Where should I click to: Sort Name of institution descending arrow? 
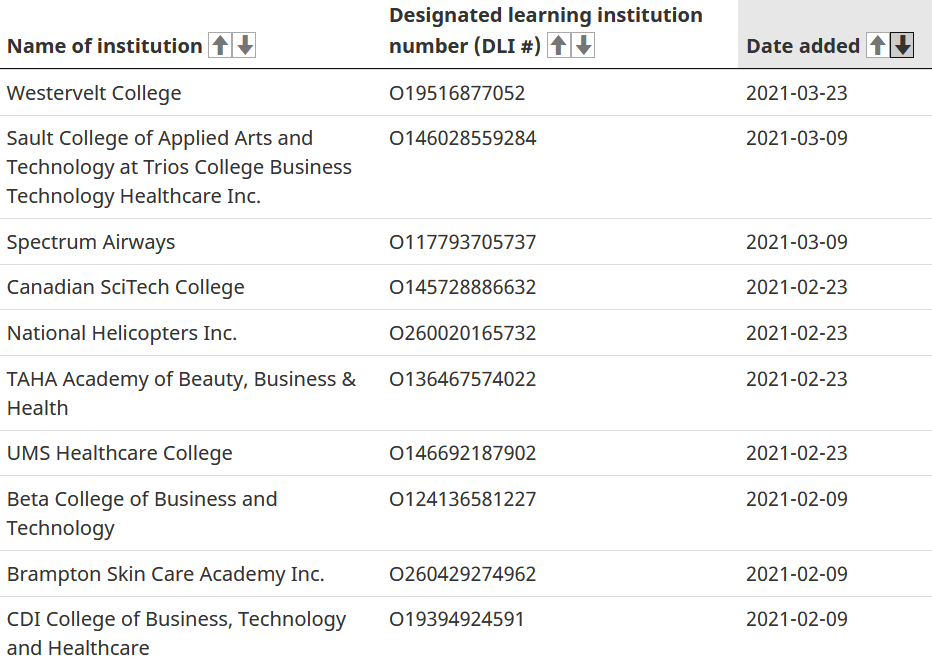[x=244, y=45]
